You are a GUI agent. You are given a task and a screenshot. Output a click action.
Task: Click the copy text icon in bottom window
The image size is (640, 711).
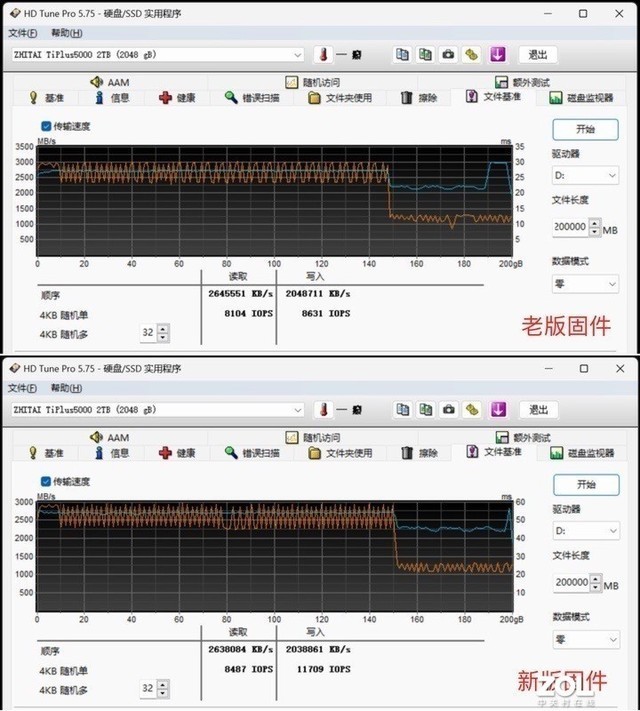[x=402, y=410]
